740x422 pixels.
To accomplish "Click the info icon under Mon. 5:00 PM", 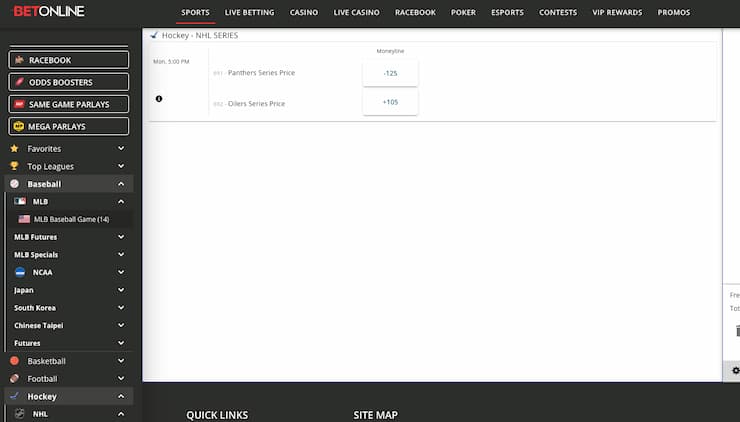I will [x=159, y=99].
